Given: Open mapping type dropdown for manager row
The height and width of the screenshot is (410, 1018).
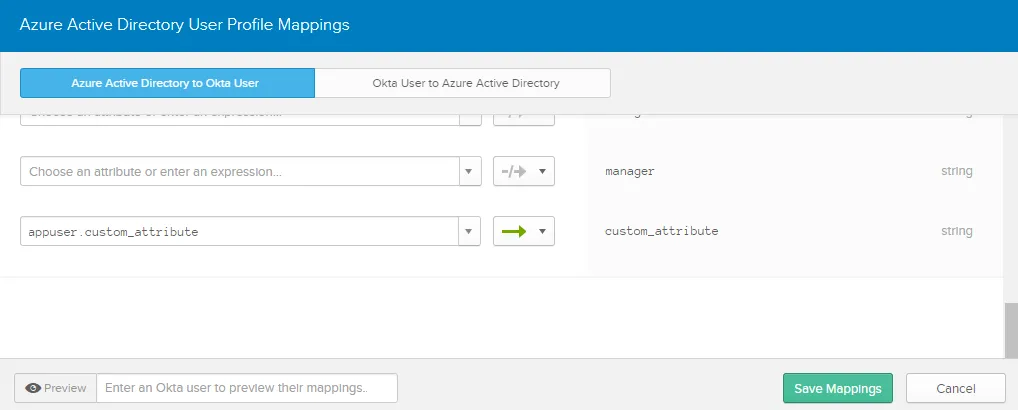Looking at the screenshot, I should 542,171.
